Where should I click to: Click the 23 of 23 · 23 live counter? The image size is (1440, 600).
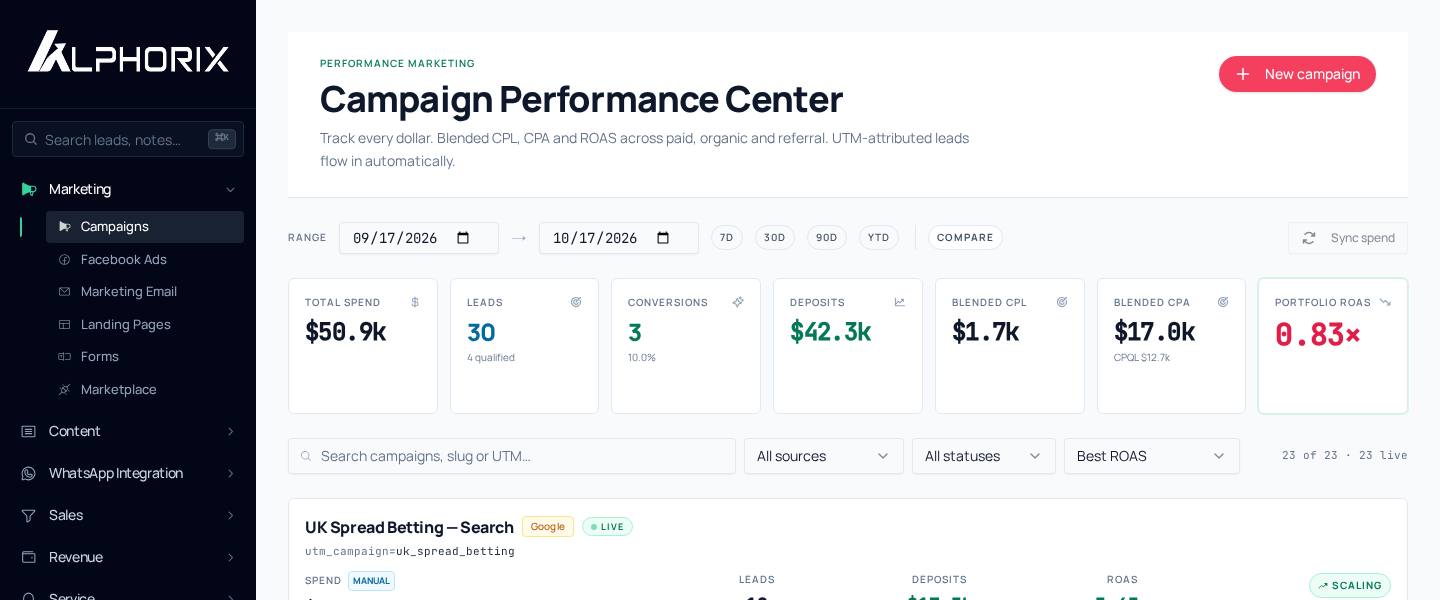(x=1345, y=456)
